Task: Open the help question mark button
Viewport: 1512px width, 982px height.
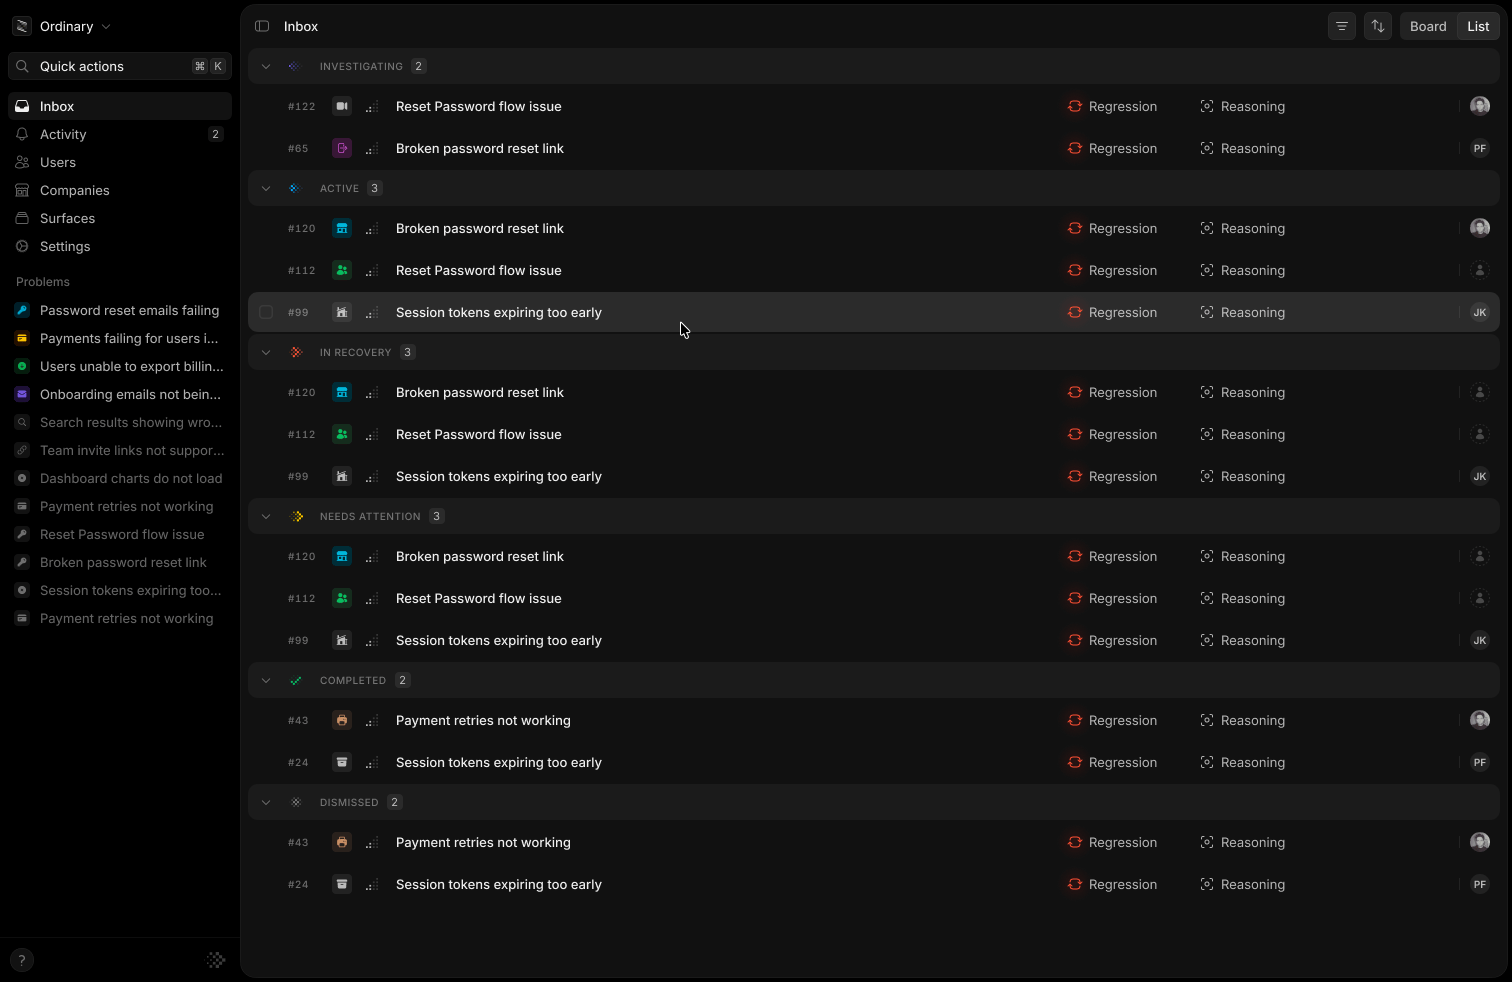Action: 21,960
